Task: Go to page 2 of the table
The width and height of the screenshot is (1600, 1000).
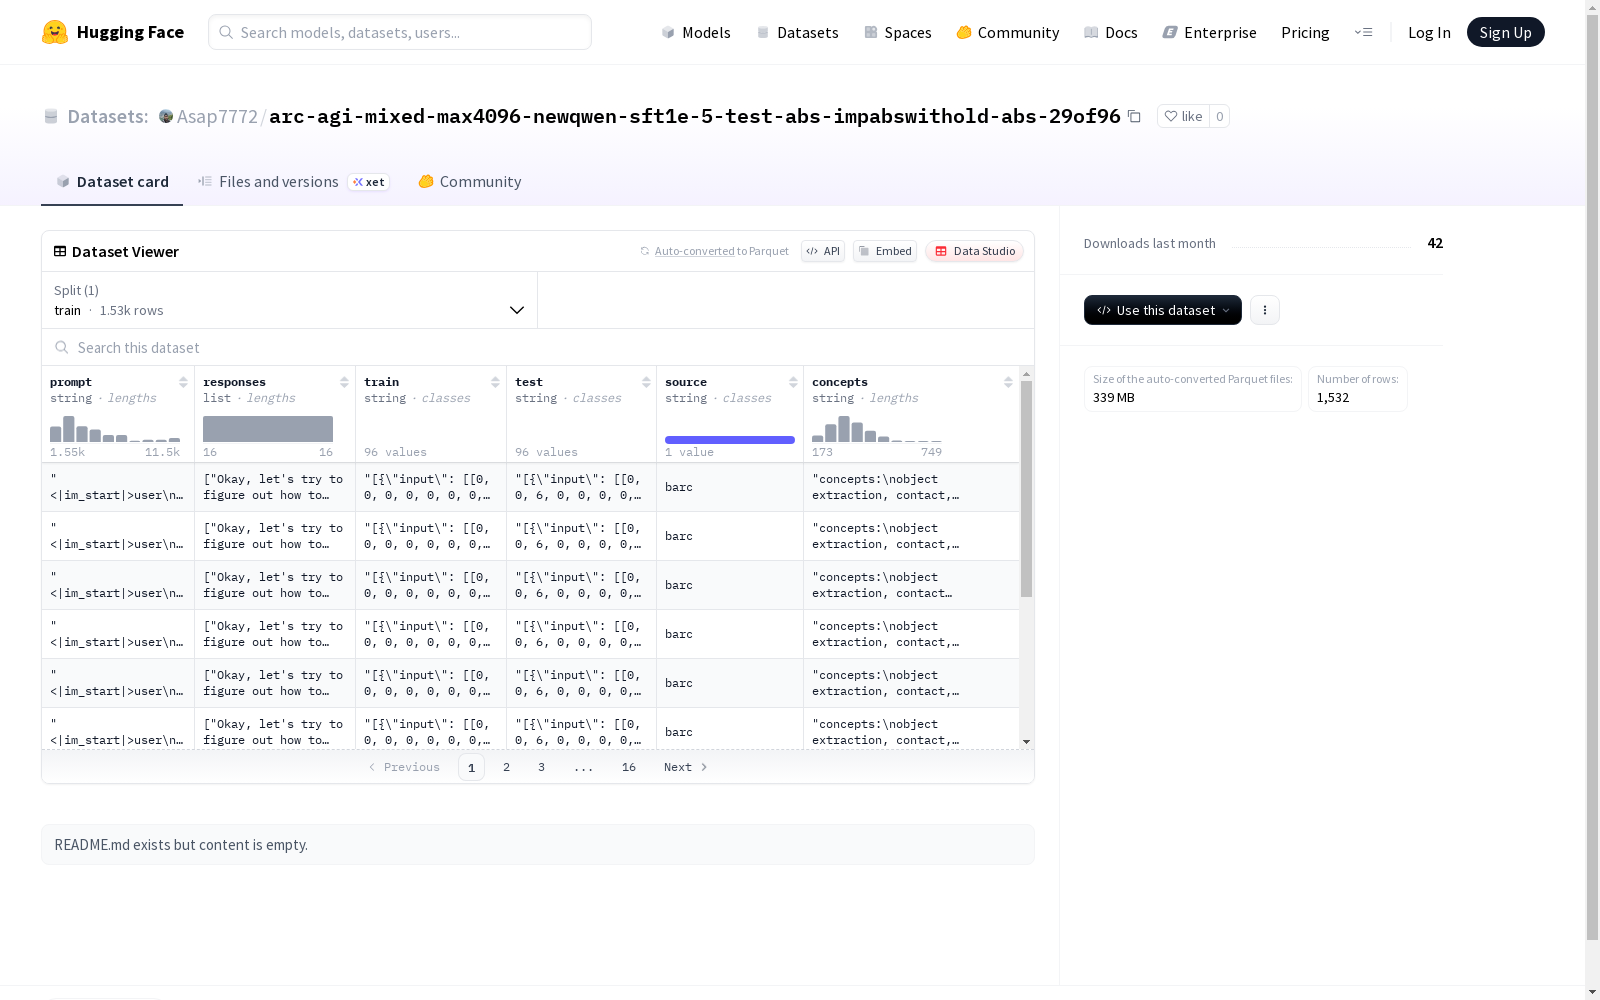Action: tap(507, 767)
